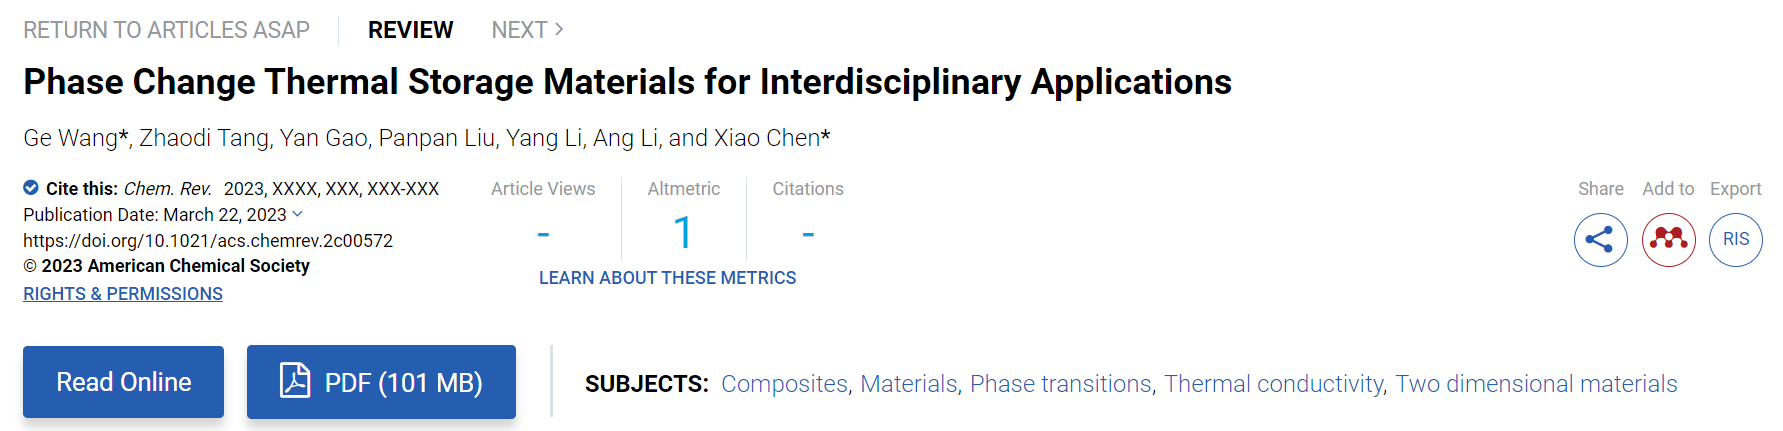Export citation via RIS icon

1736,240
